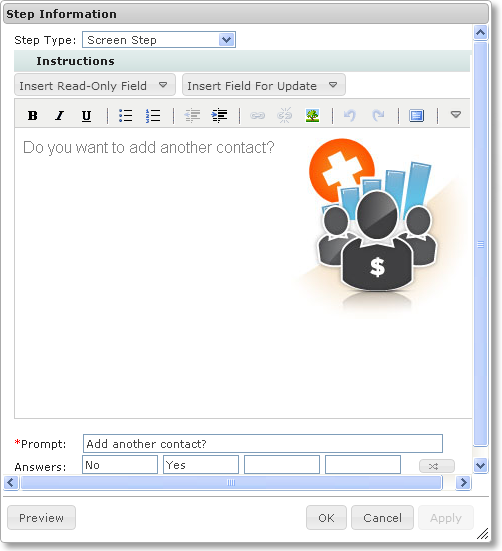Screen dimensions: 502x551
Task: Expand Insert Read-Only Field menu
Action: [x=95, y=85]
